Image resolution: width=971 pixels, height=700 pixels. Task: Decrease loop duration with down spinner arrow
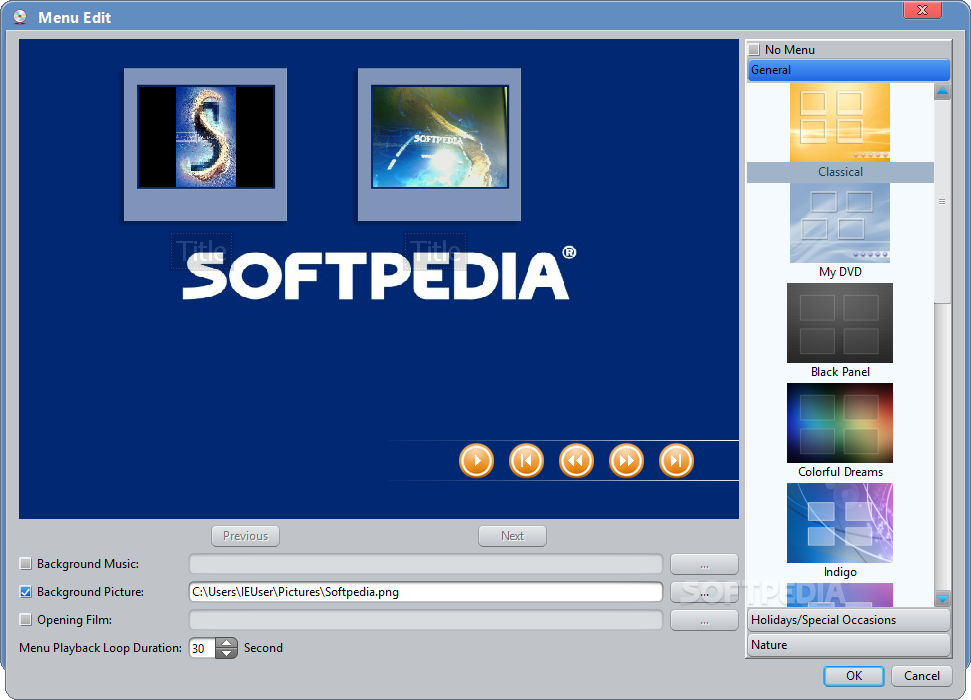227,653
